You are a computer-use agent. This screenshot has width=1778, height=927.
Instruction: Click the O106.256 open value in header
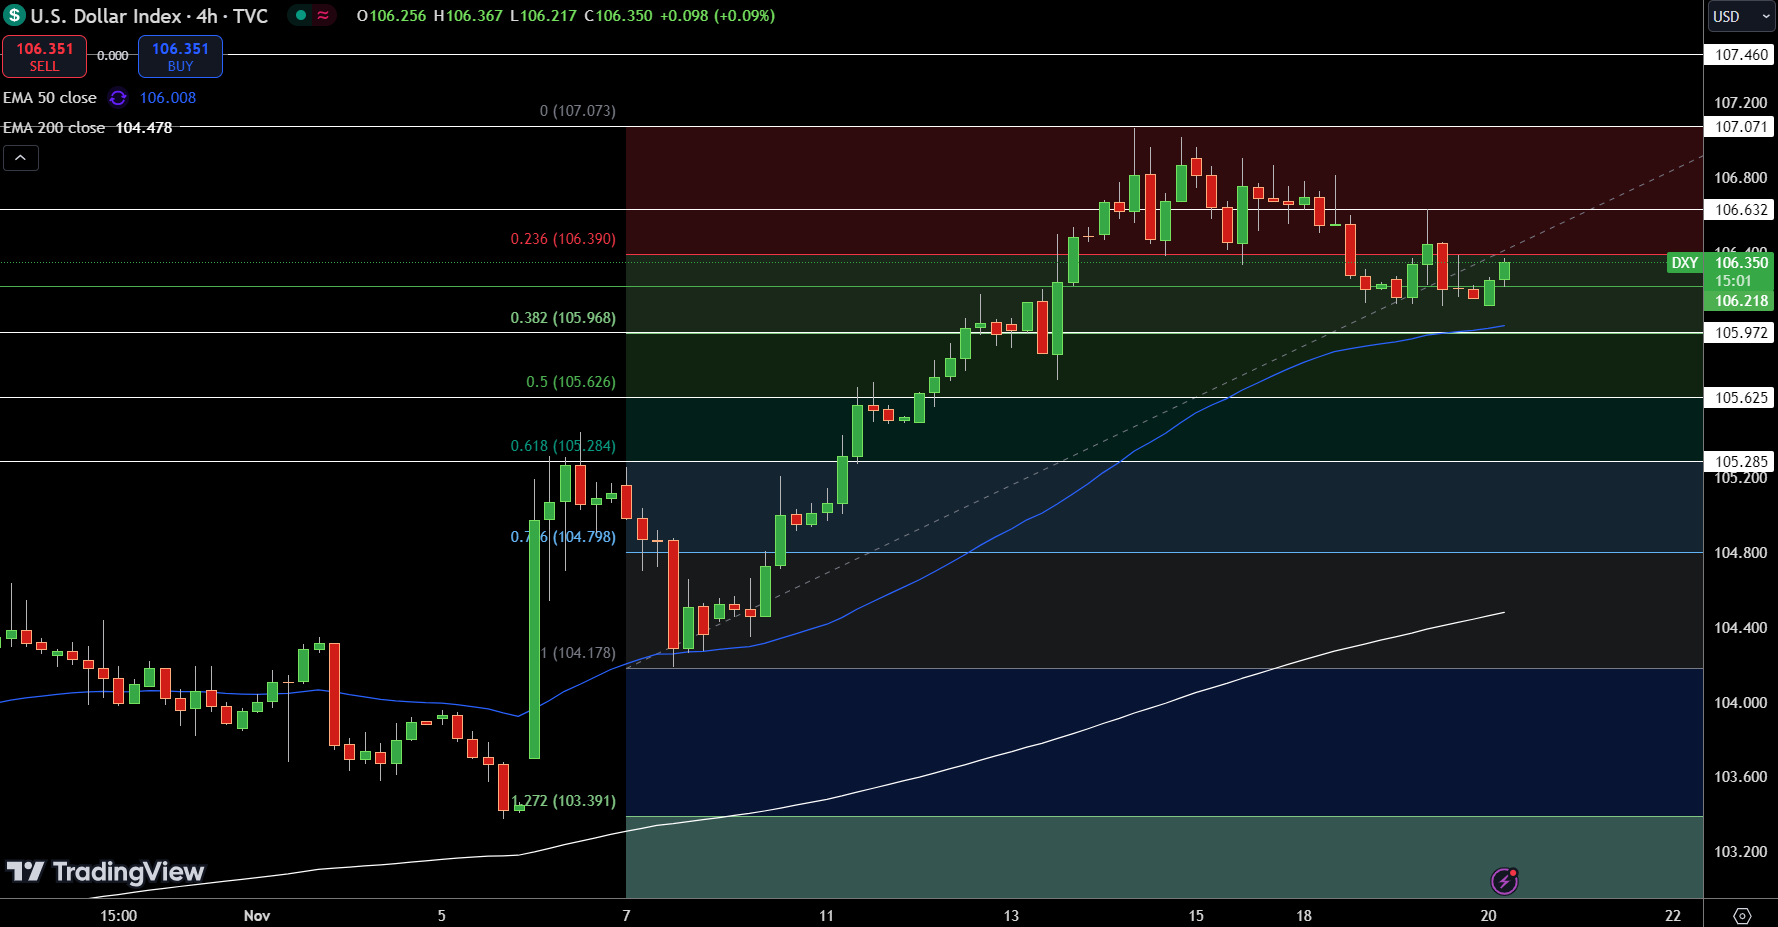coord(391,16)
